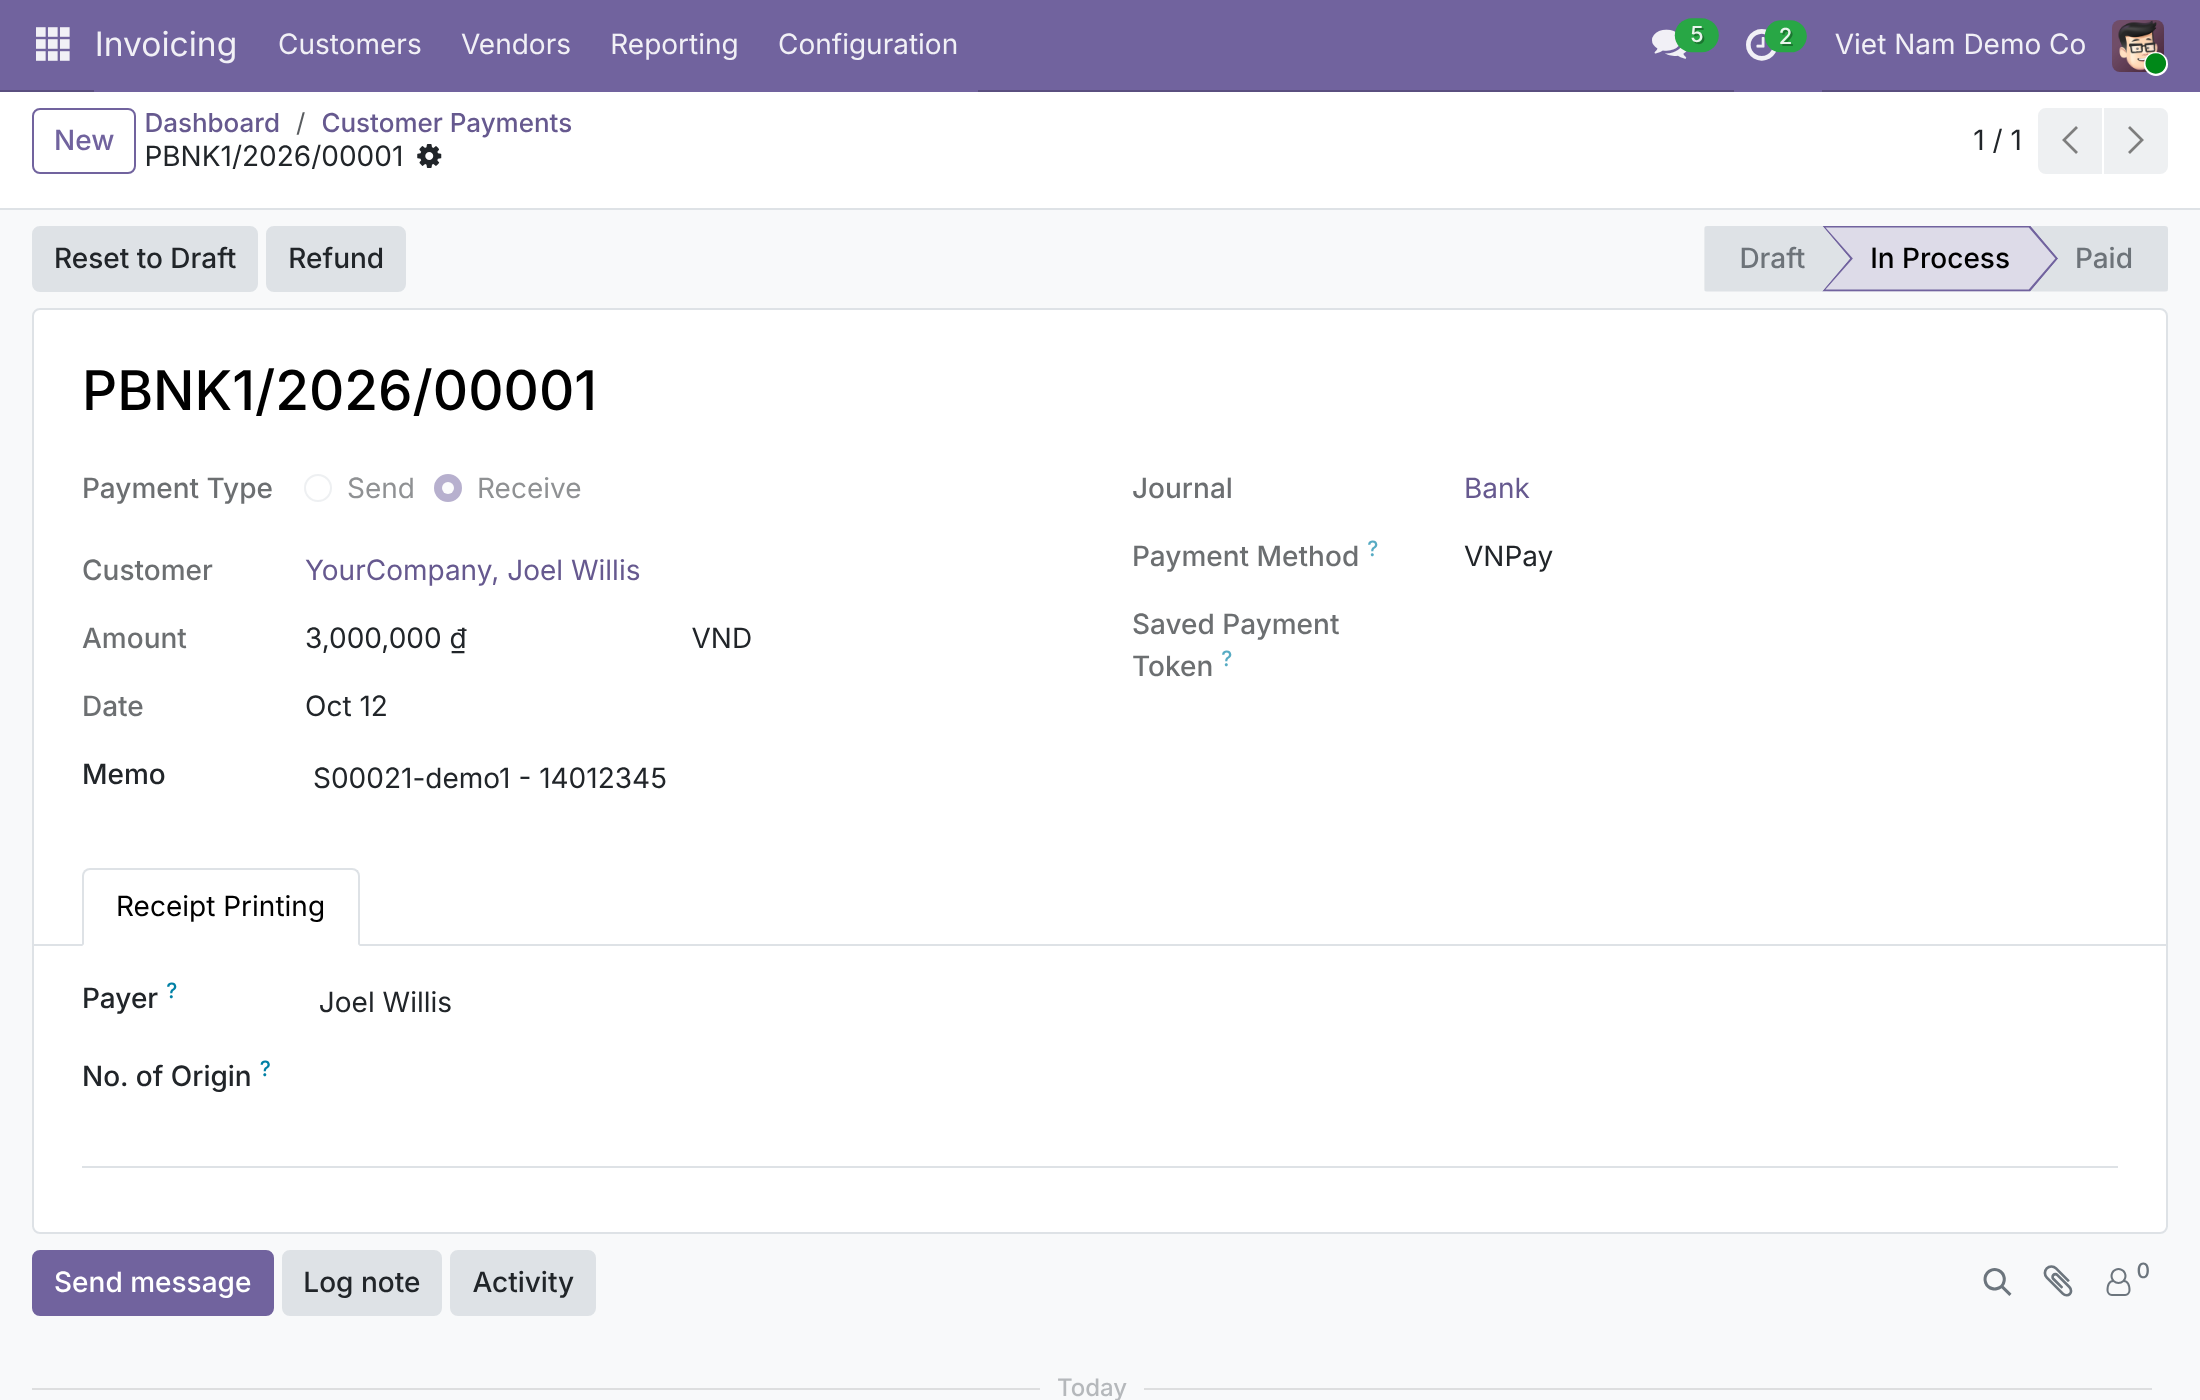Click Reset to Draft
The width and height of the screenshot is (2200, 1400).
pos(145,258)
